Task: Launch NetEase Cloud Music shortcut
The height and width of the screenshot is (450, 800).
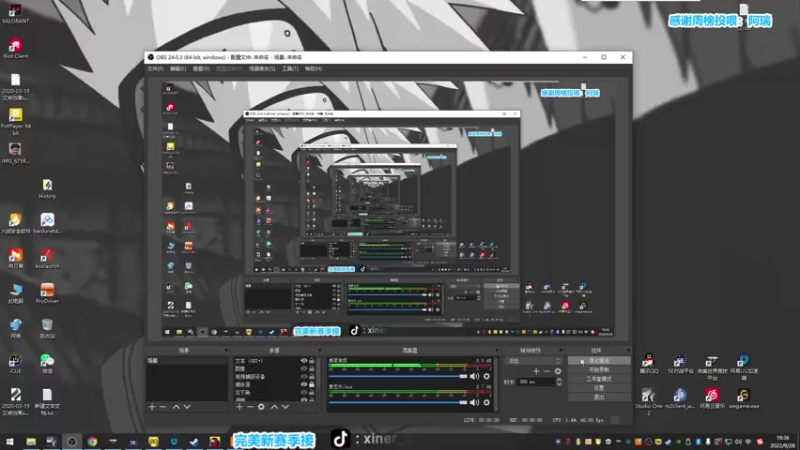Action: coord(712,398)
